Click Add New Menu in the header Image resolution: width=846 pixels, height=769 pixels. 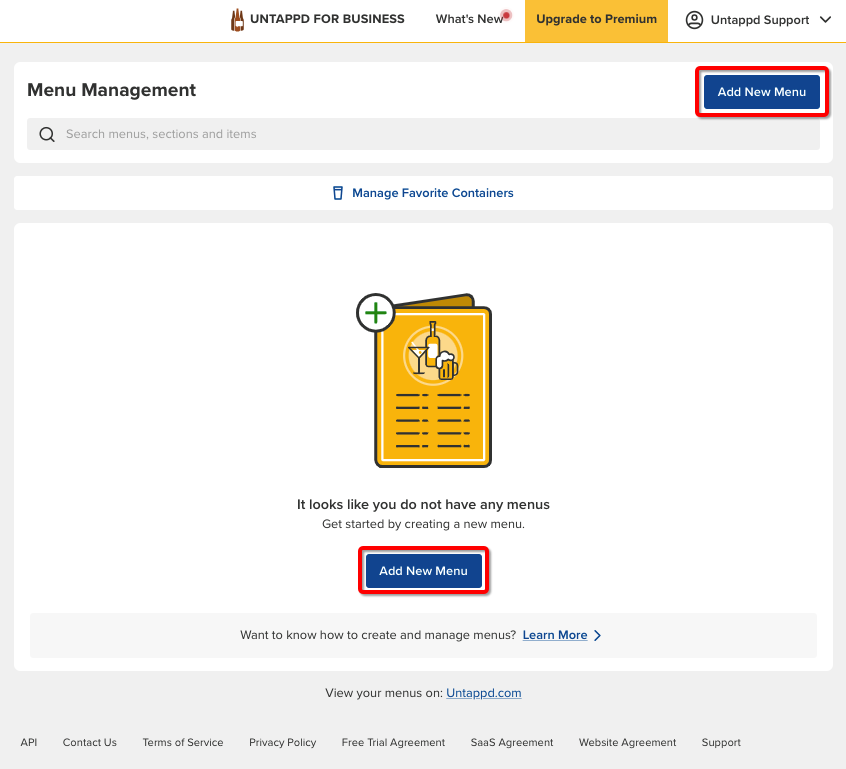coord(761,92)
